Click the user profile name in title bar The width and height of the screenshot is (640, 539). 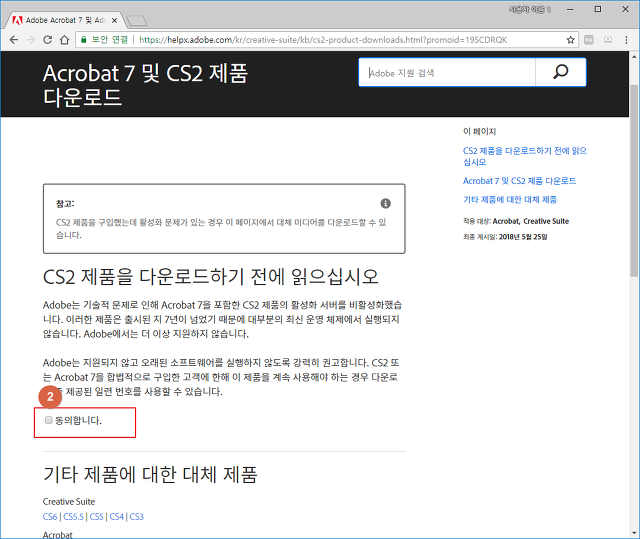529,9
